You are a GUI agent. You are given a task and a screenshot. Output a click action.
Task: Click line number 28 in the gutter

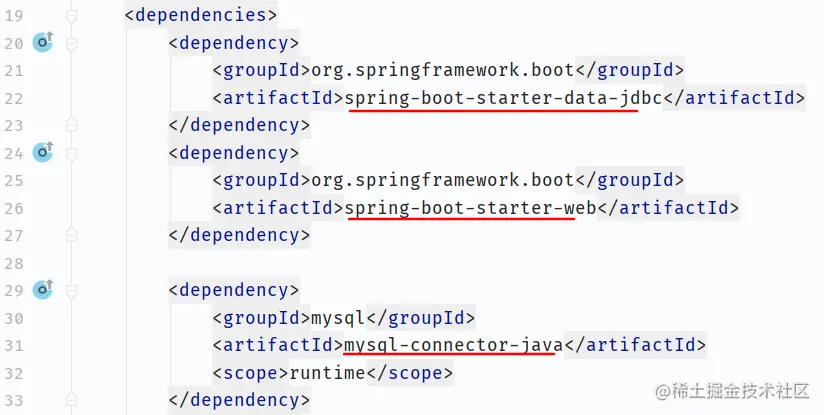pyautogui.click(x=13, y=264)
